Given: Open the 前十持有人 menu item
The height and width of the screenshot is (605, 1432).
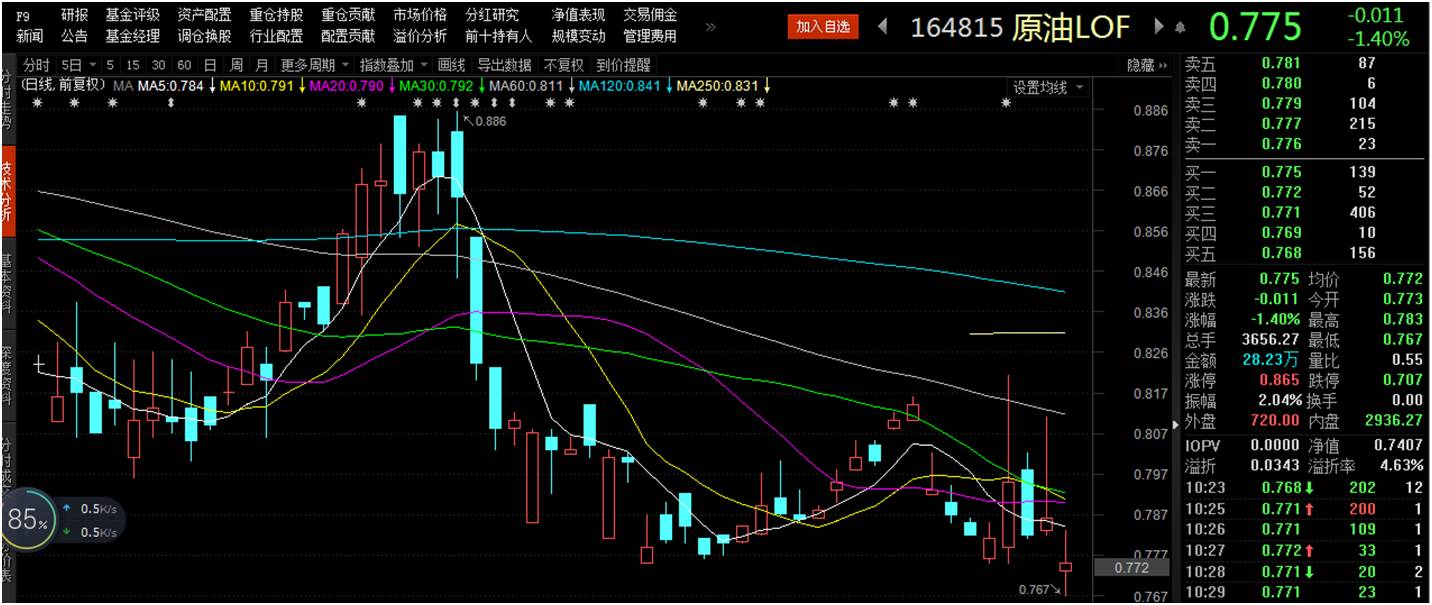Looking at the screenshot, I should (x=499, y=36).
